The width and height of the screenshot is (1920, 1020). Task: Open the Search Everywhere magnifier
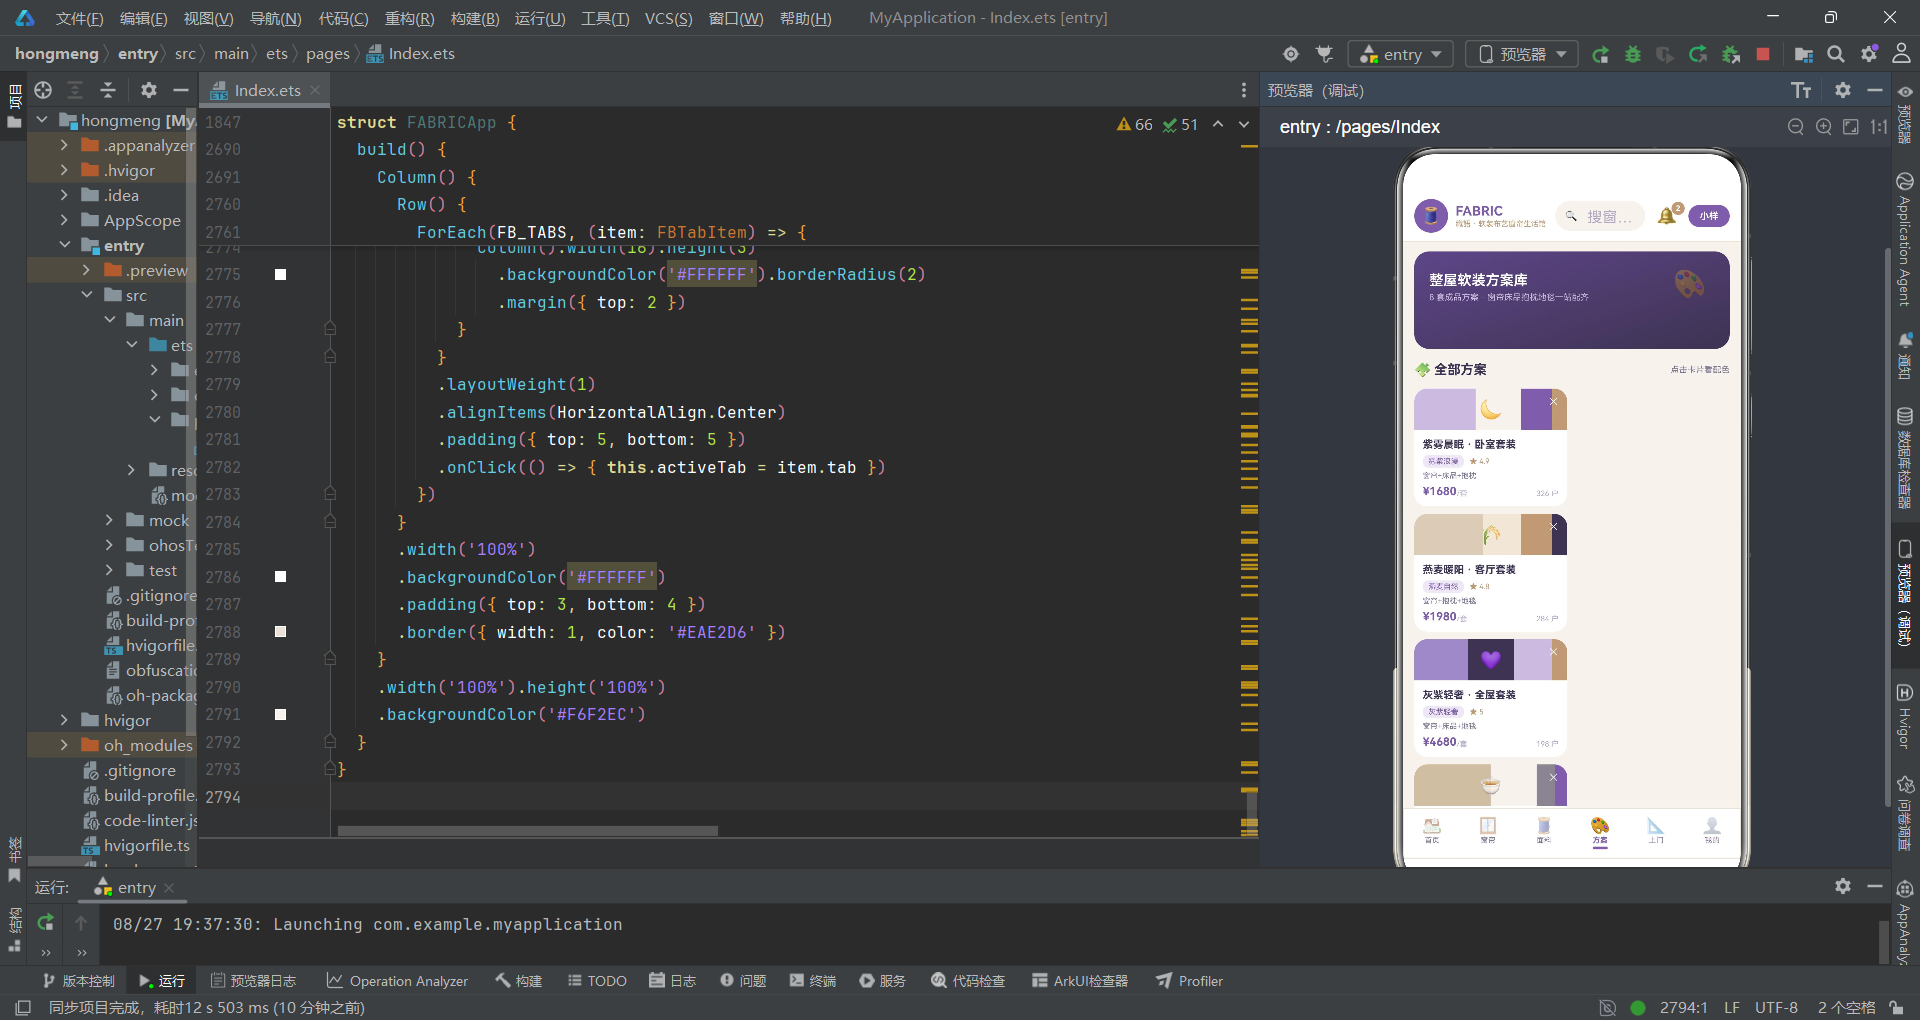tap(1836, 54)
